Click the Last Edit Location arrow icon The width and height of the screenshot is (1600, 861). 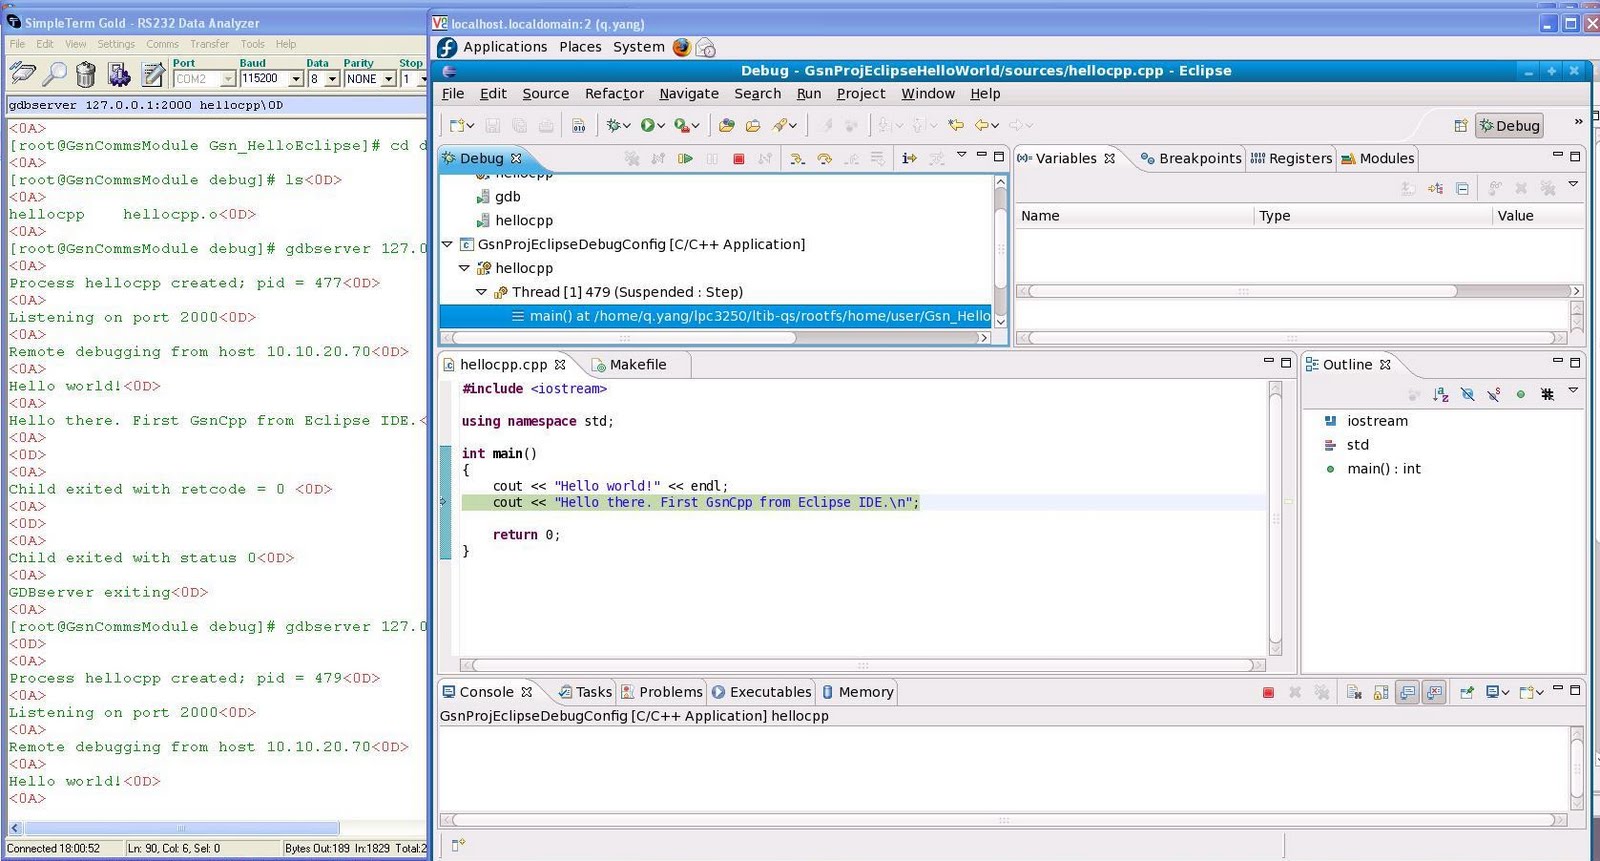pos(956,125)
